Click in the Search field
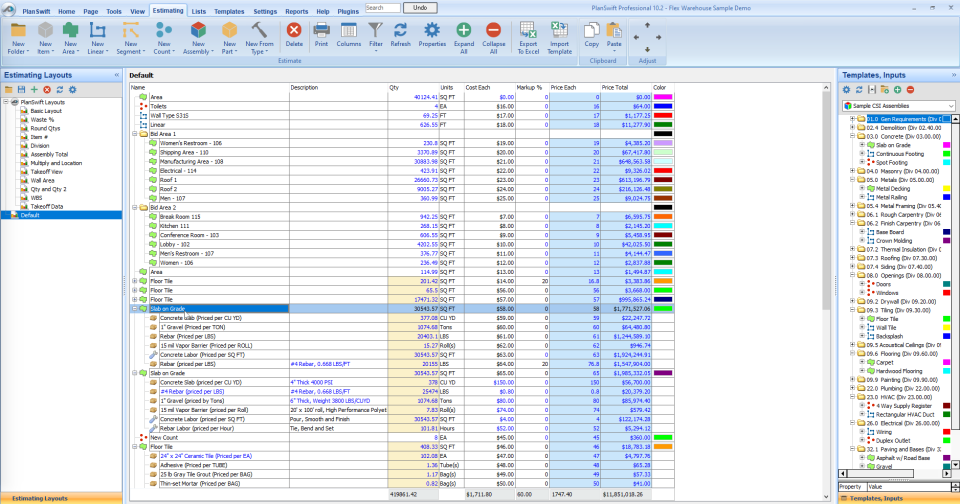The height and width of the screenshot is (504, 960). point(383,8)
